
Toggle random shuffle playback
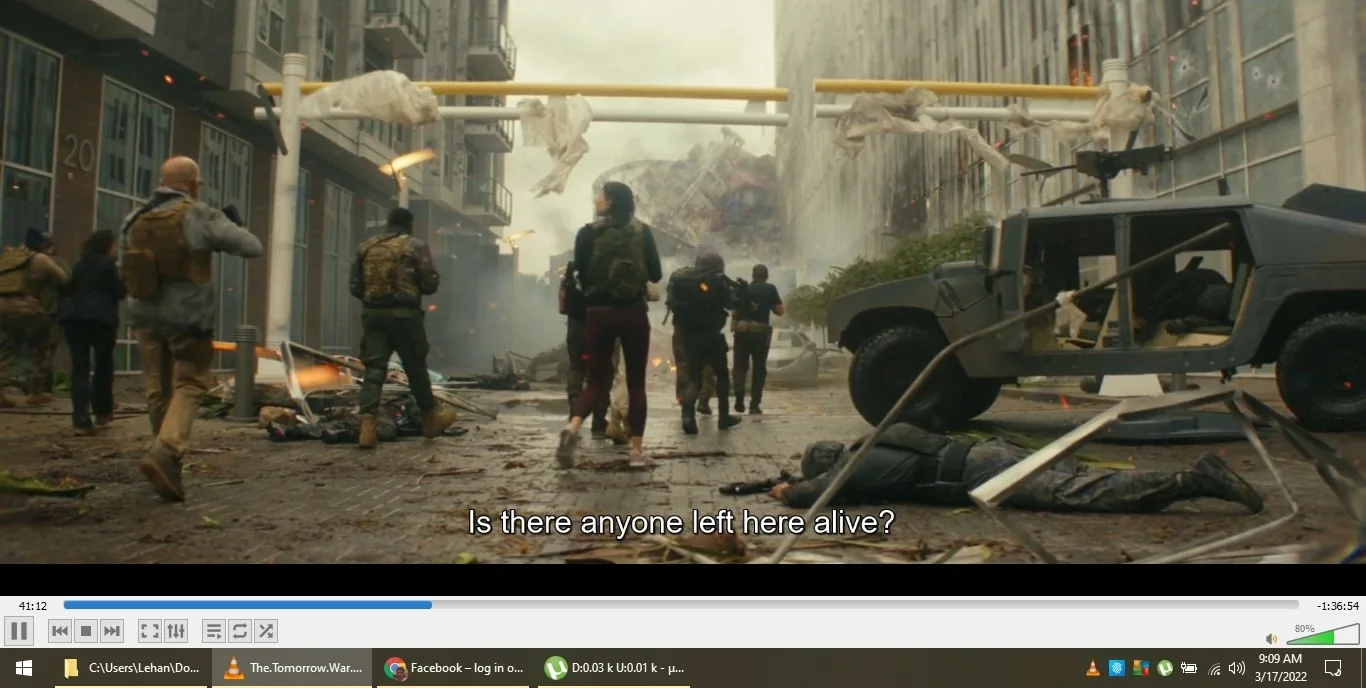(x=265, y=631)
